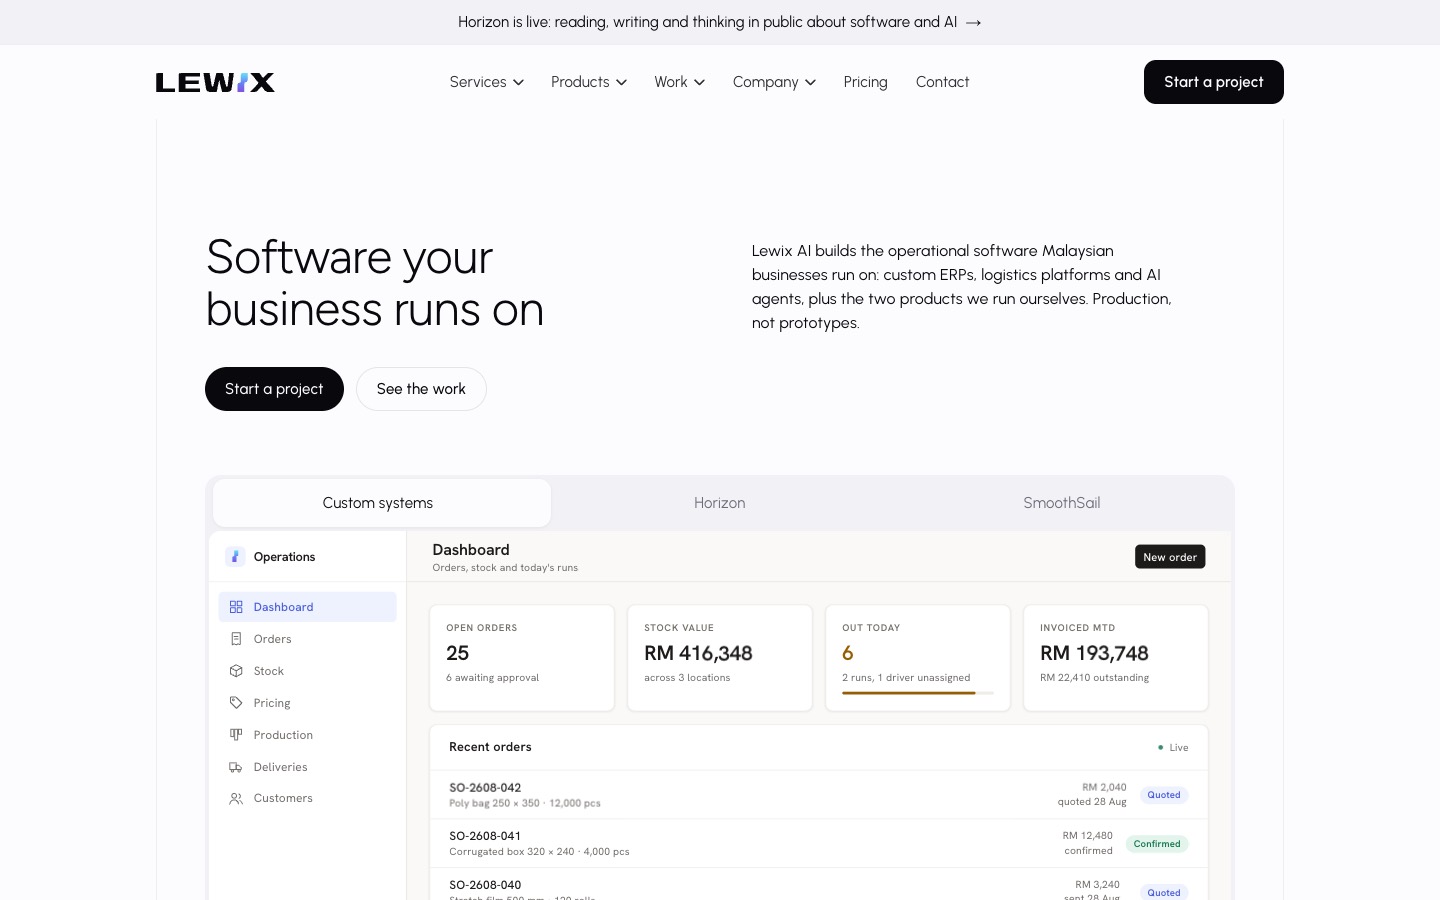The width and height of the screenshot is (1440, 900).
Task: Go to the Contact page
Action: coord(942,82)
